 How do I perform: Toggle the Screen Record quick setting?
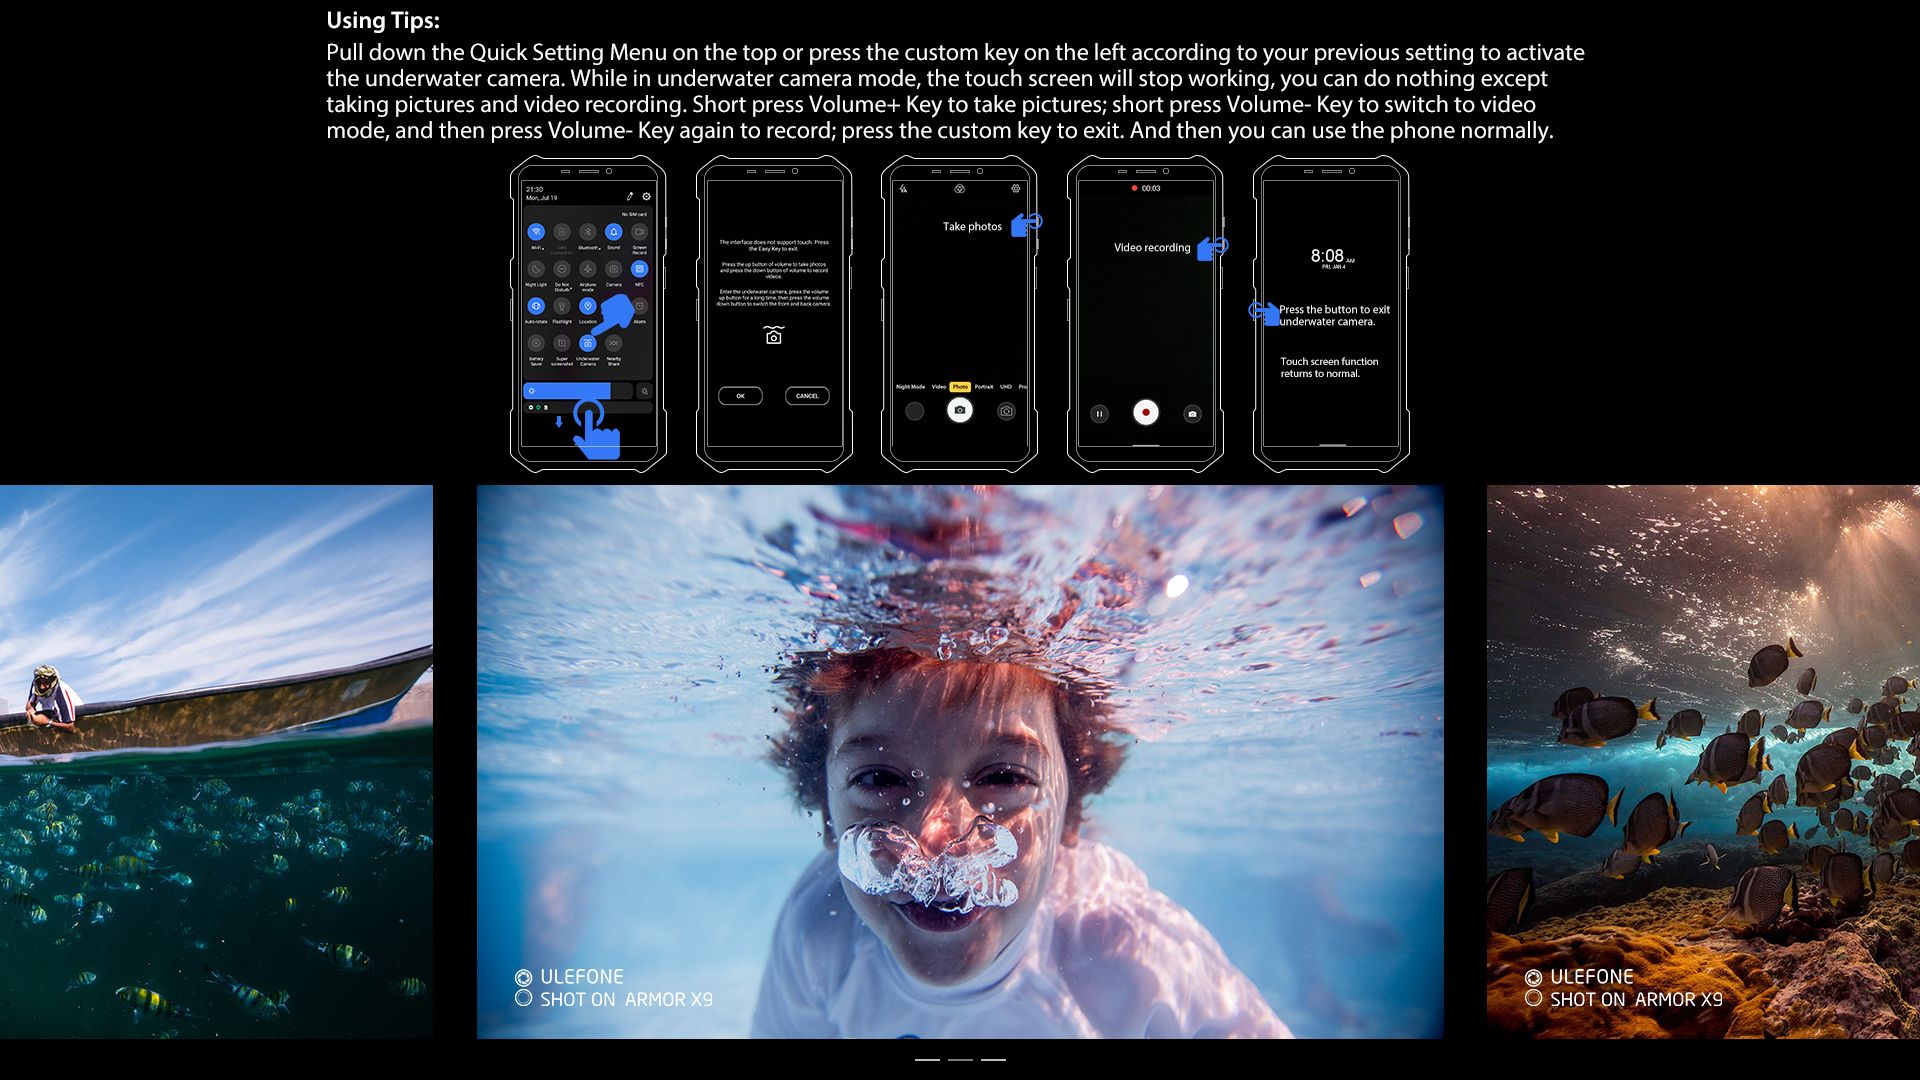pyautogui.click(x=640, y=232)
